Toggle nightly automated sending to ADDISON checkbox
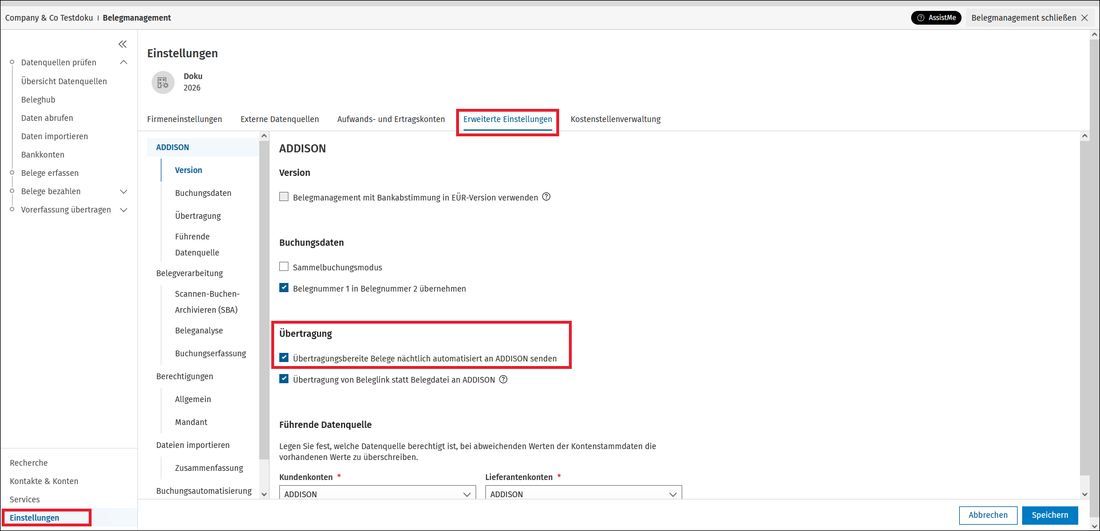The height and width of the screenshot is (531, 1100). coord(284,358)
